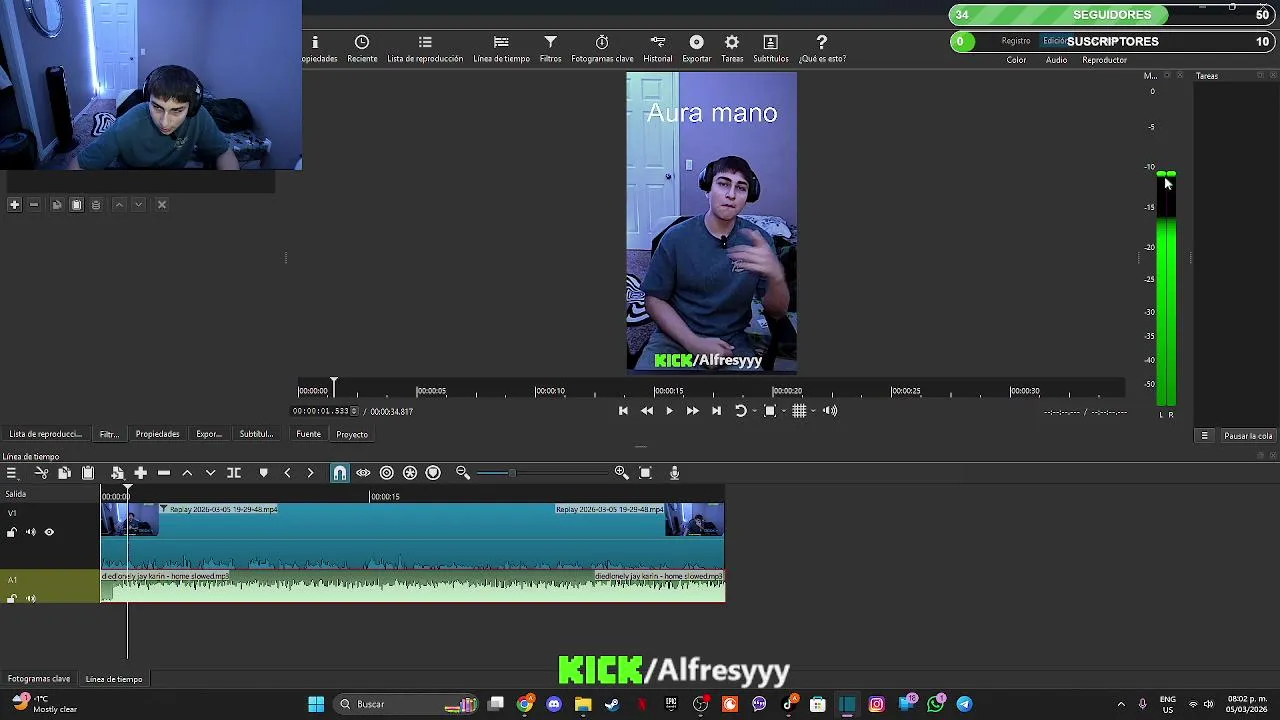Open the Propiedades panel tab
This screenshot has height=720, width=1280.
tap(158, 434)
